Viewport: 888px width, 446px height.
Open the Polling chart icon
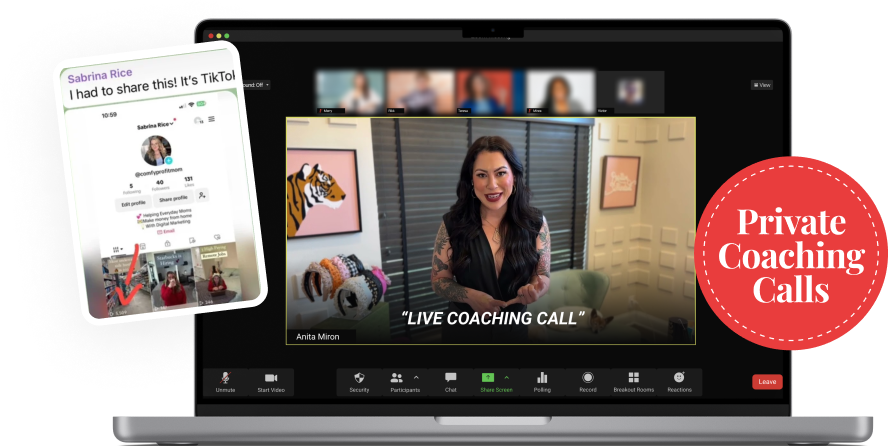click(542, 378)
